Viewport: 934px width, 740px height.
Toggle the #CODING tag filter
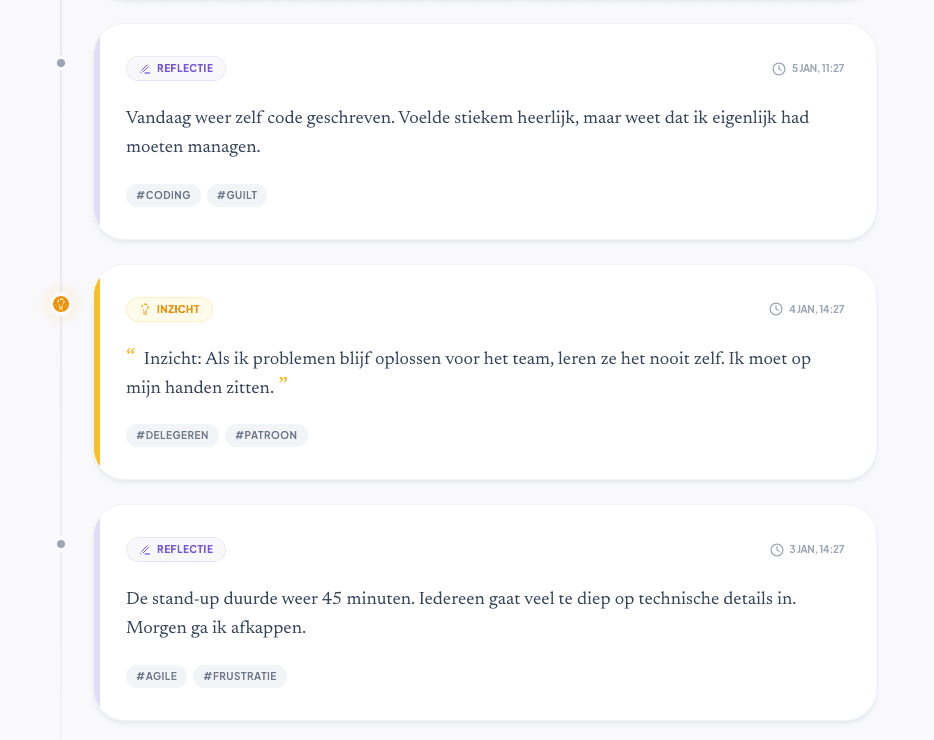163,195
